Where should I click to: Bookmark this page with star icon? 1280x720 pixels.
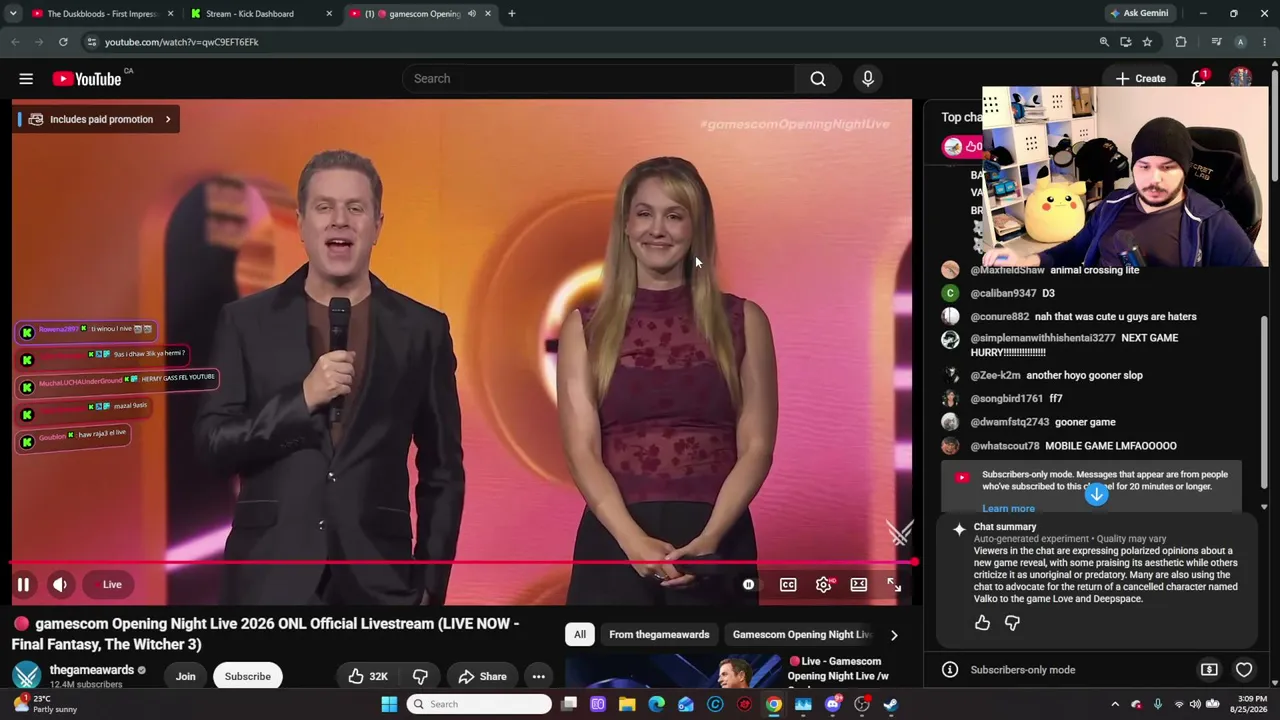tap(1147, 42)
